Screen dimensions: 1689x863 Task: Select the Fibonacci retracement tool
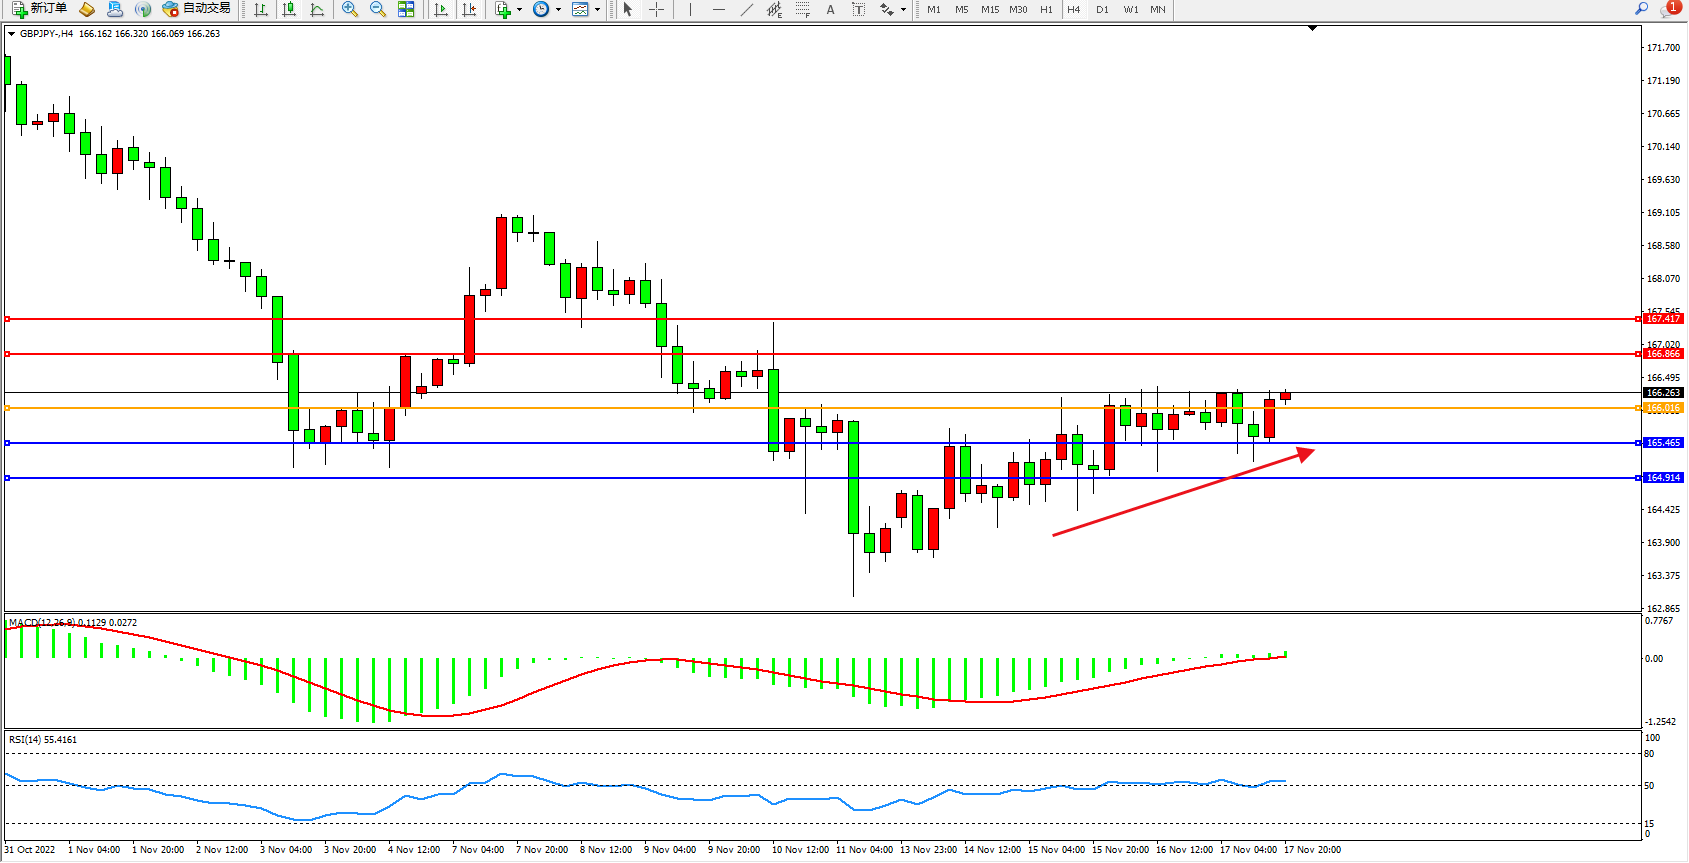click(802, 9)
